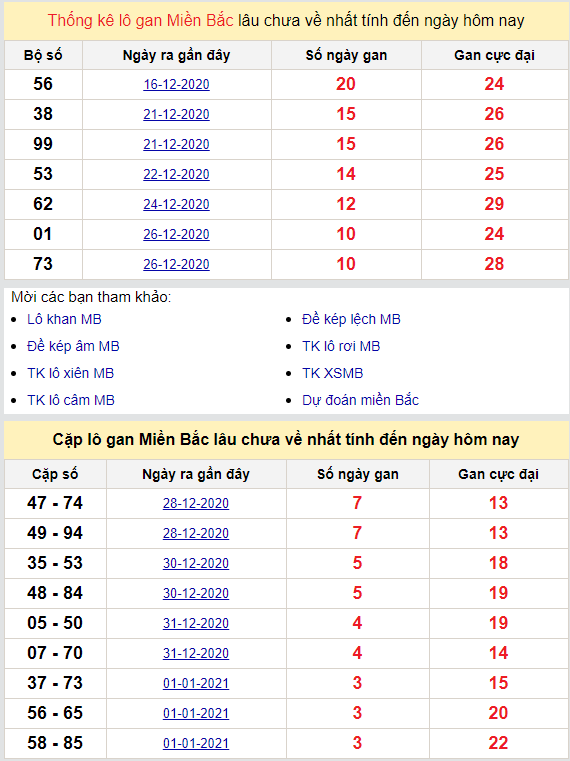Open the 22-12-2020 result link

(176, 175)
